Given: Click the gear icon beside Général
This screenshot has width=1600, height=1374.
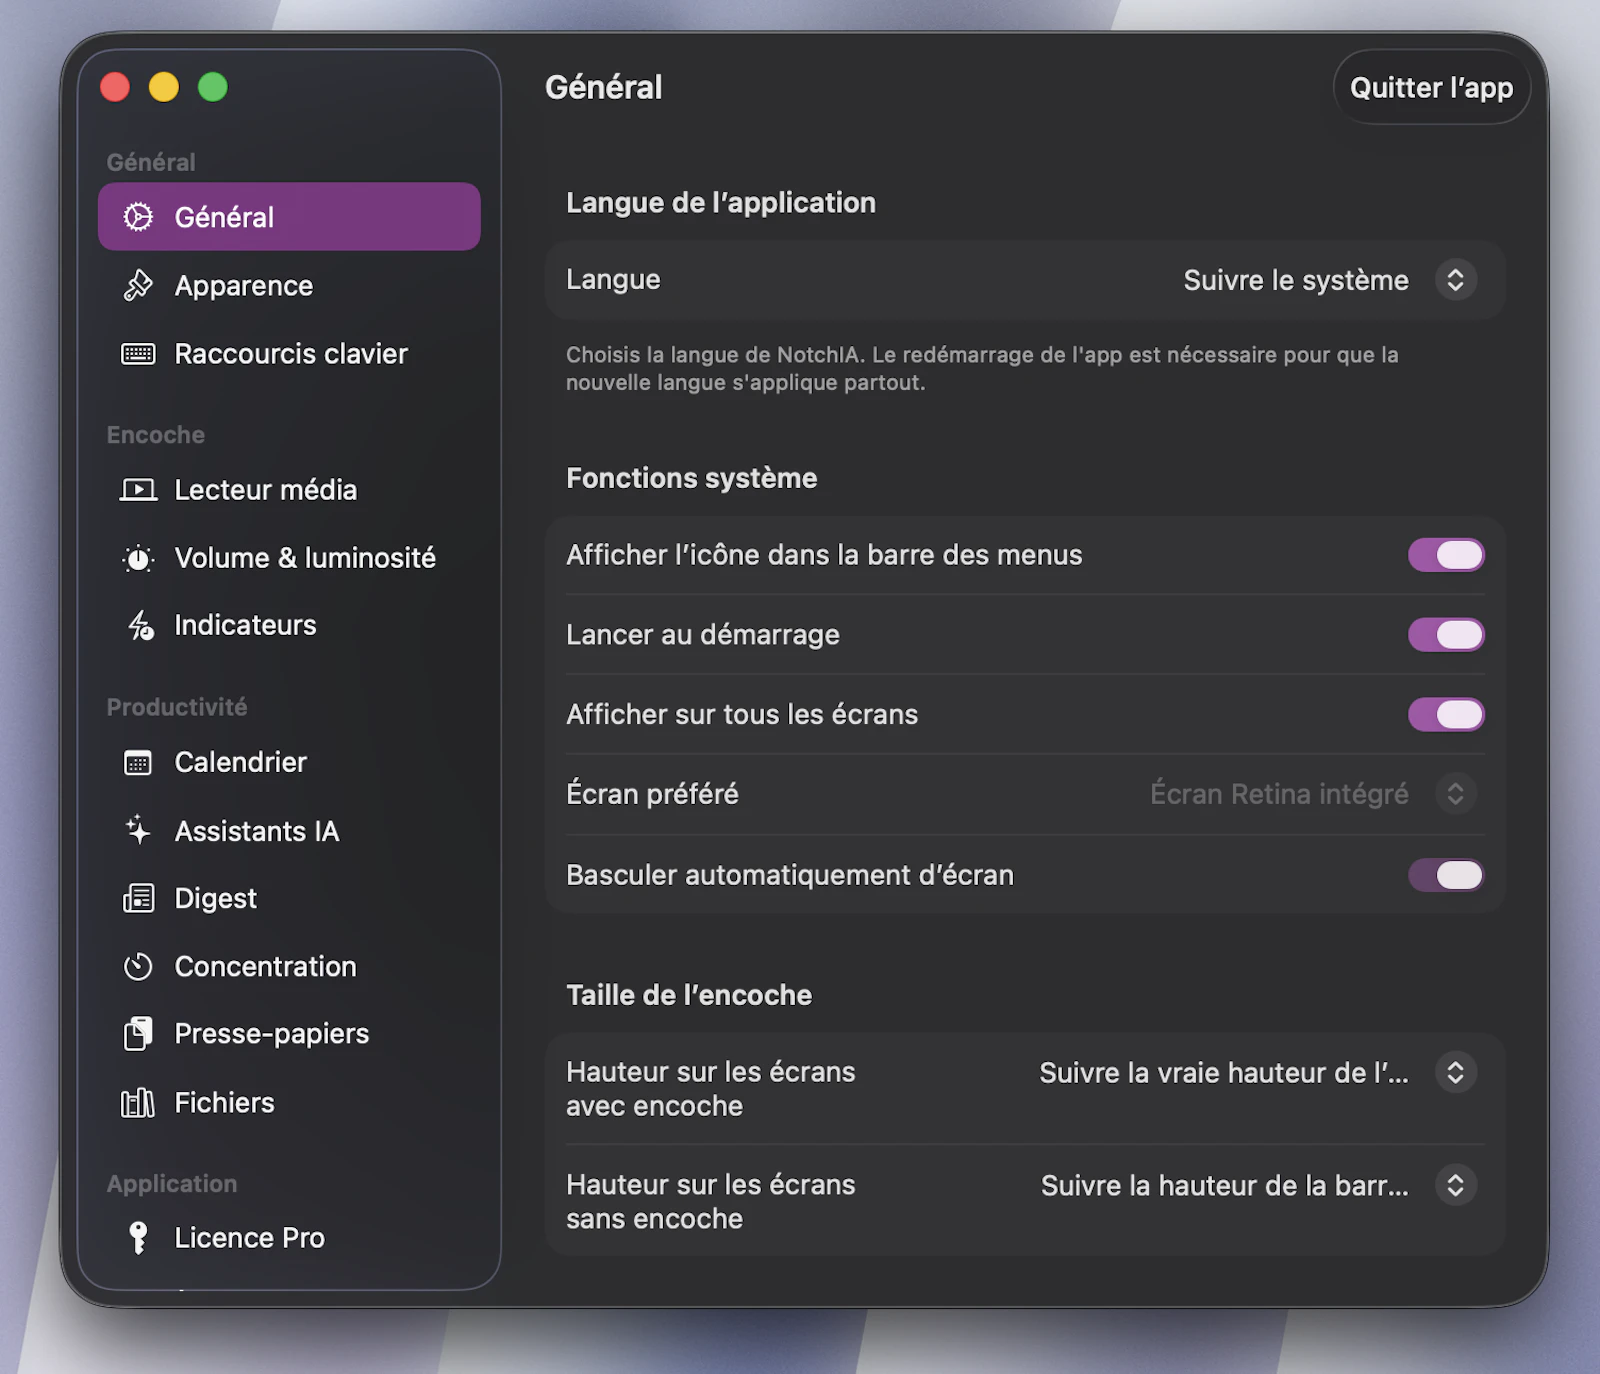Looking at the screenshot, I should tap(138, 217).
